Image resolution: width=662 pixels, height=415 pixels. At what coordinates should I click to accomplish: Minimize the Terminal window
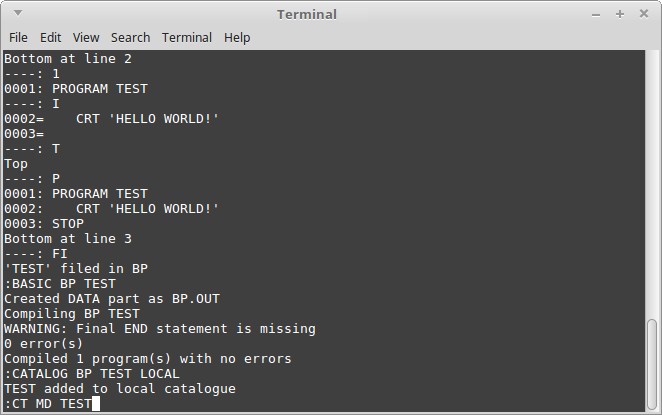[x=596, y=15]
